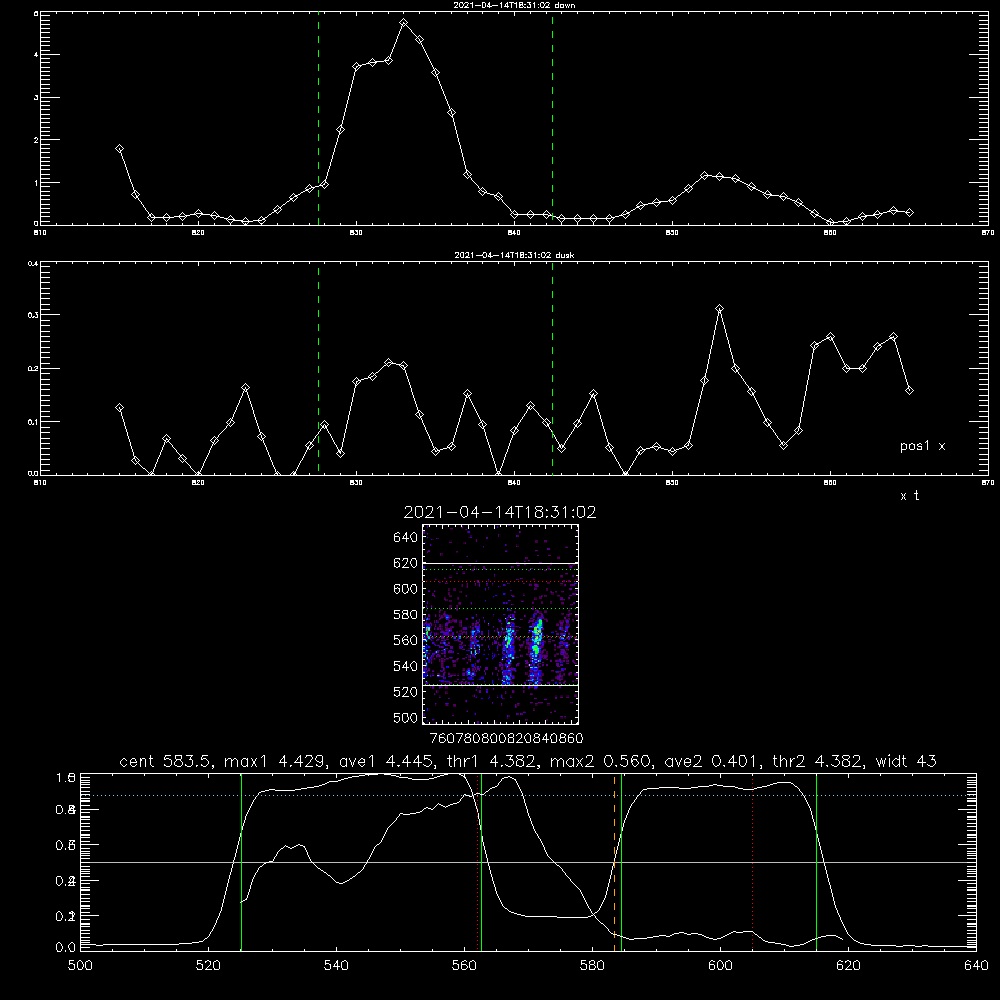1000x1000 pixels.
Task: Click the "max2 0.560" value
Action: [599, 761]
